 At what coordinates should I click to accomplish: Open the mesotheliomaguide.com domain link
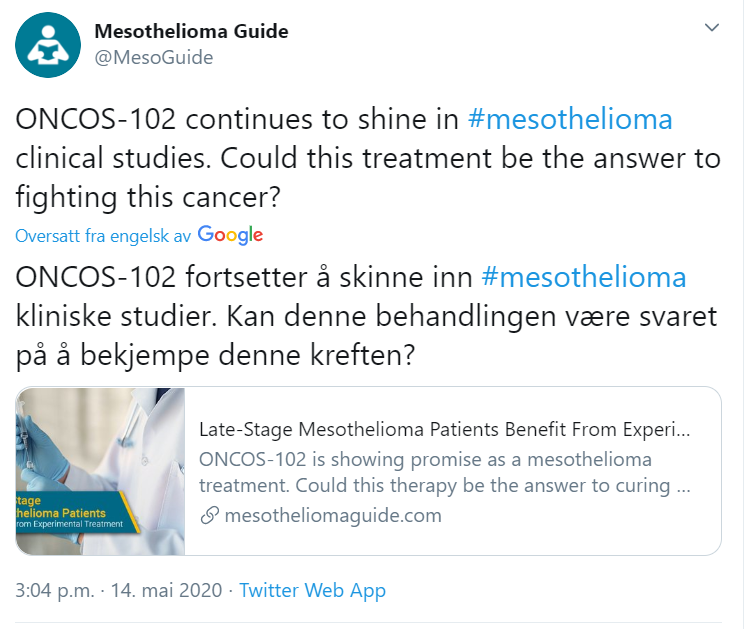point(333,516)
